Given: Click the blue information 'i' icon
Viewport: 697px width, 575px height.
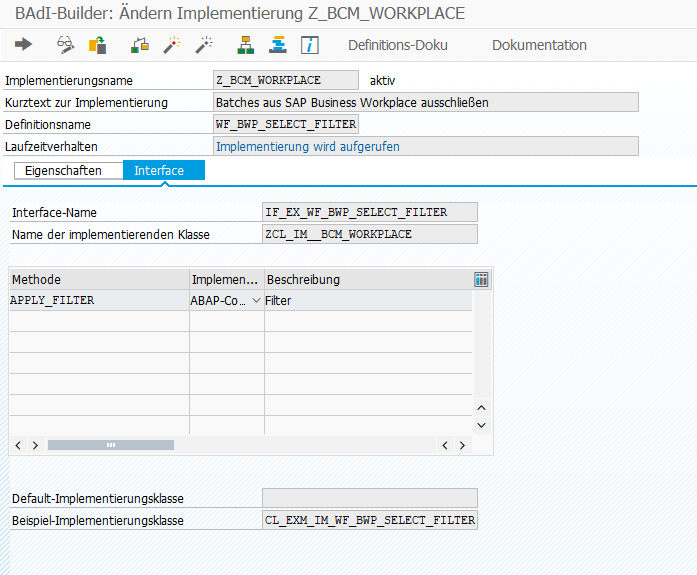Looking at the screenshot, I should pyautogui.click(x=310, y=45).
